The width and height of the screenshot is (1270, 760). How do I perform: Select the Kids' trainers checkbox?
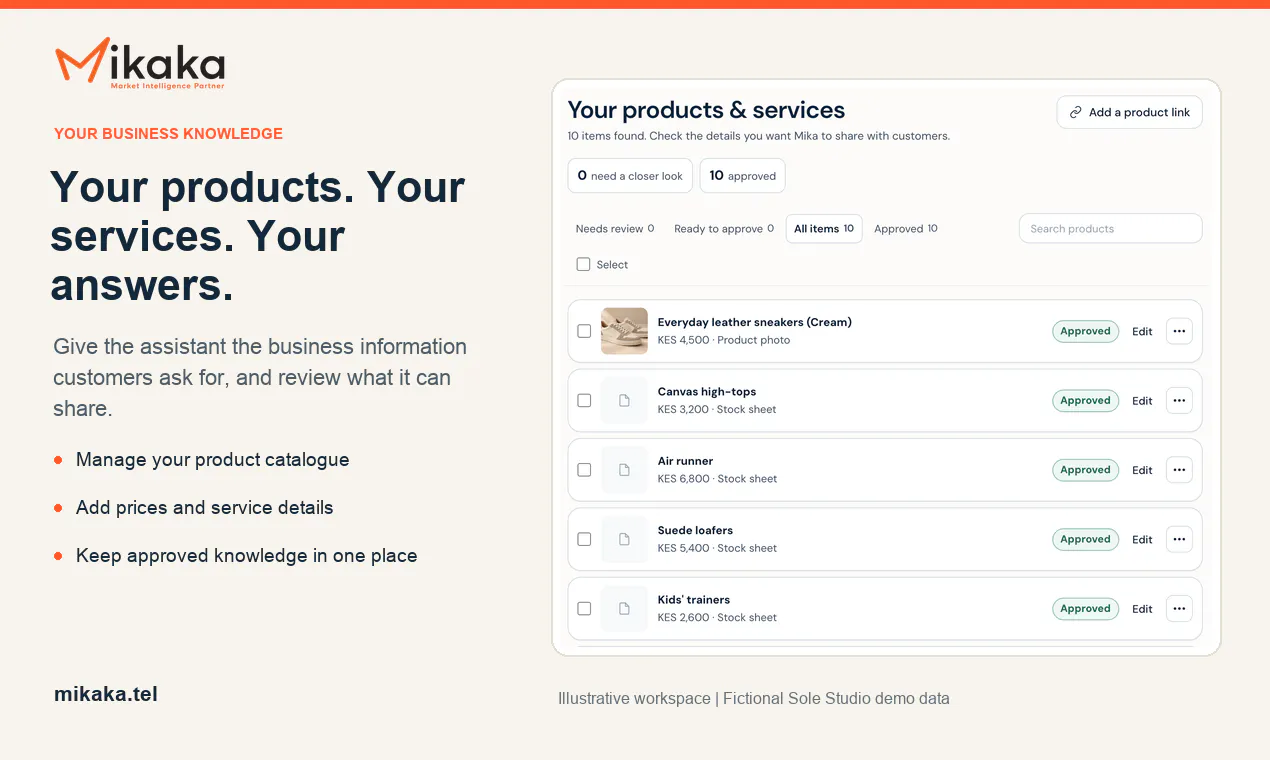point(584,608)
